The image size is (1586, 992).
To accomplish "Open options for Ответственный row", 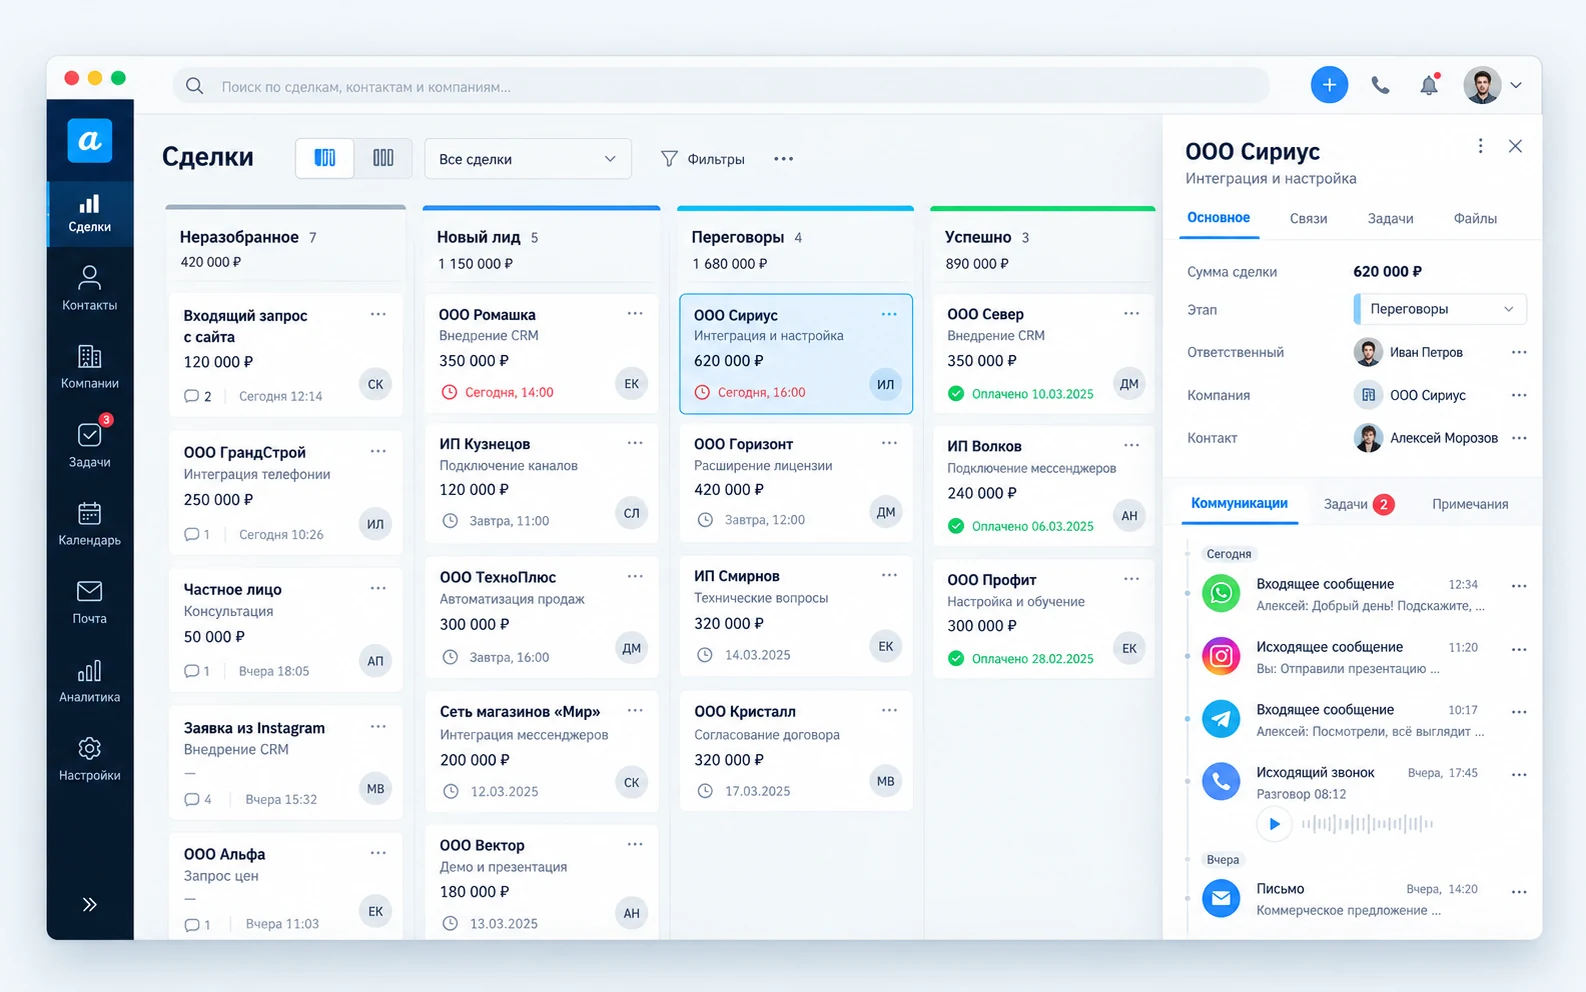I will (x=1519, y=352).
